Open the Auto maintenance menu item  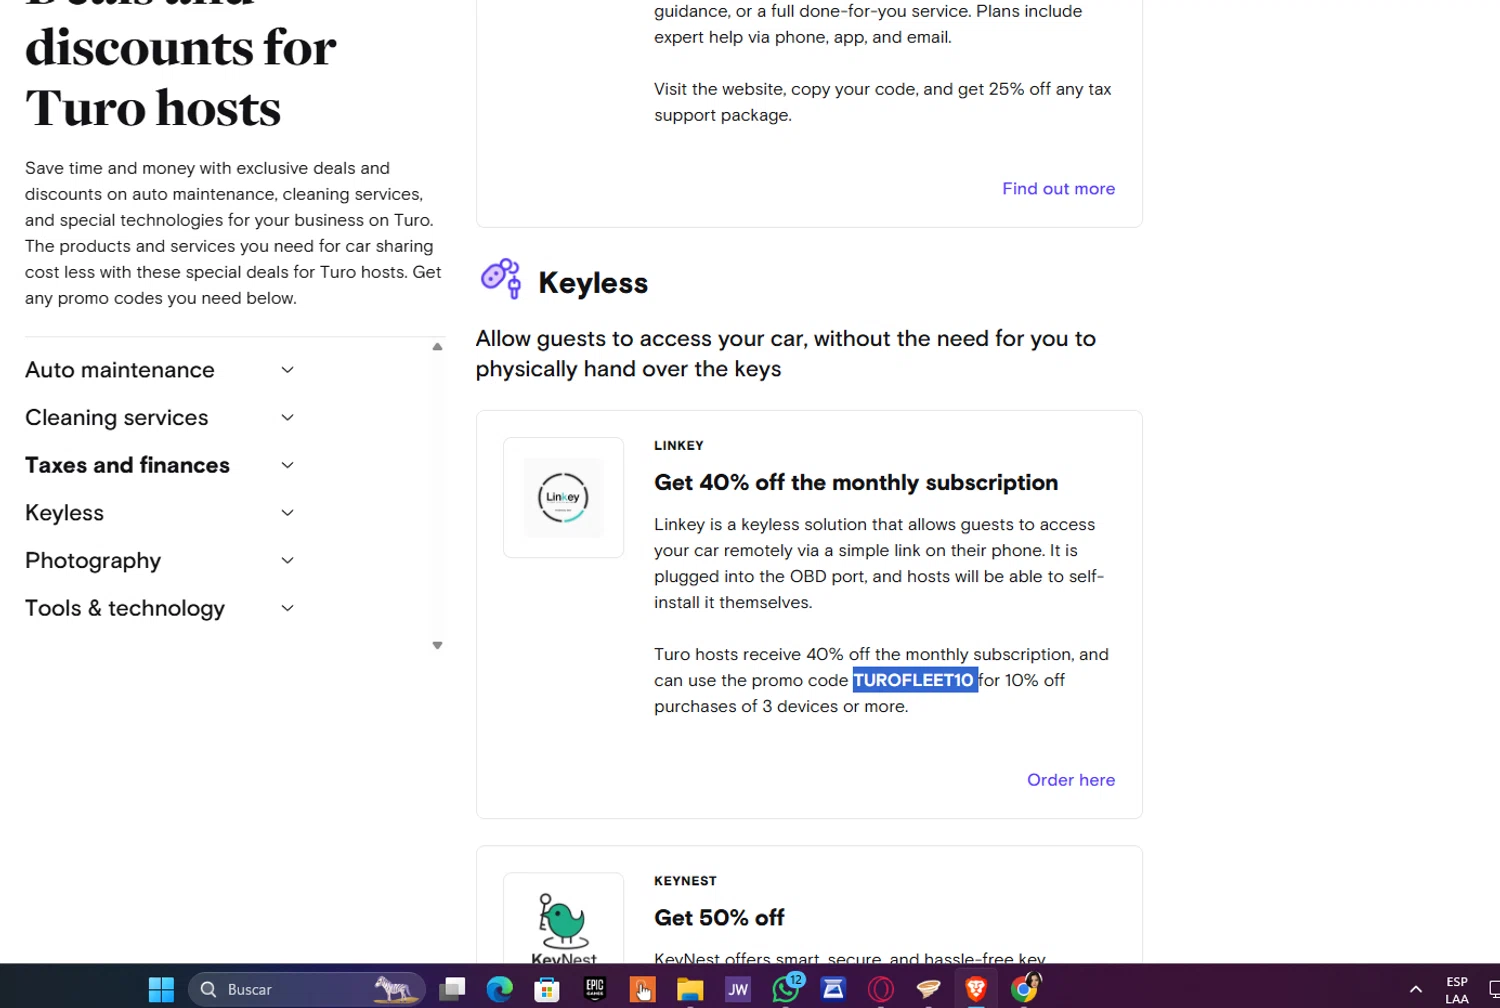[x=120, y=370]
